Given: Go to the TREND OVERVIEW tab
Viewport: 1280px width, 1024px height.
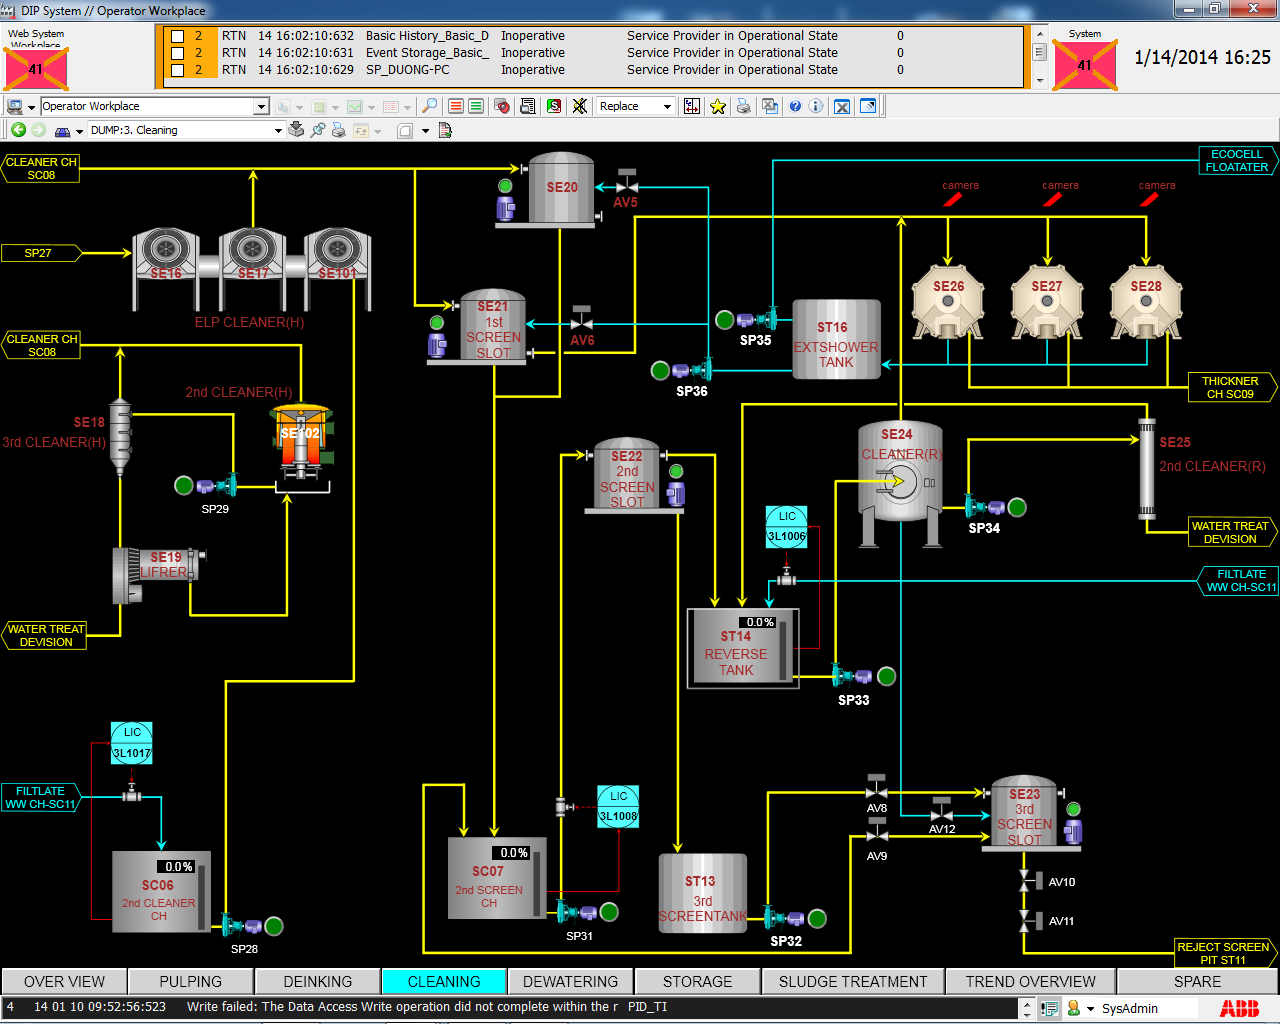Looking at the screenshot, I should pos(1030,982).
